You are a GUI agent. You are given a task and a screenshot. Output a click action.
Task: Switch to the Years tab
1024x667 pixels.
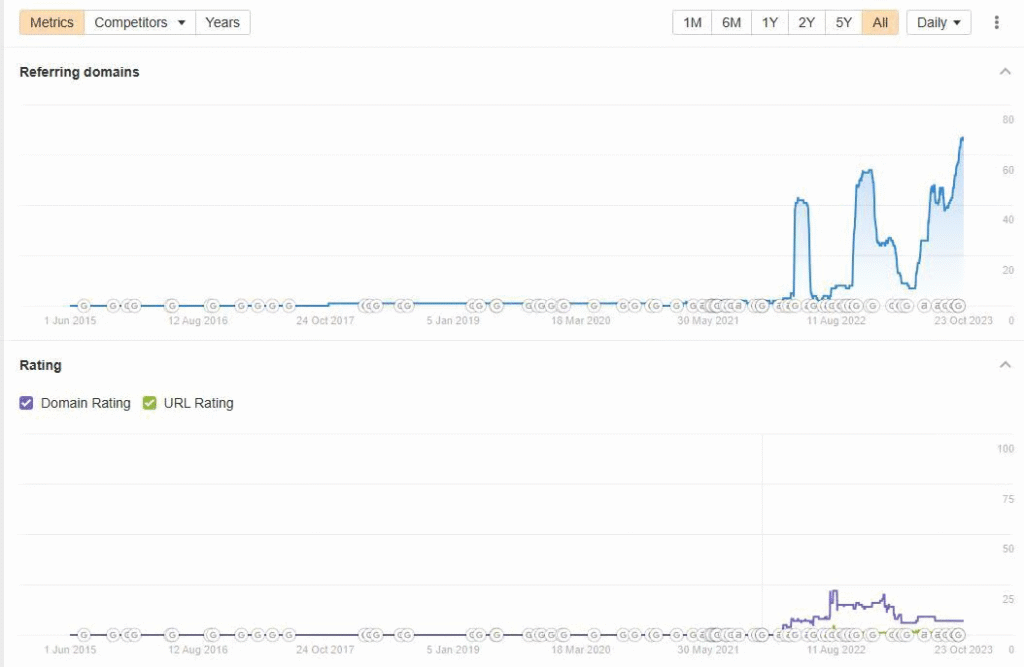tap(222, 22)
